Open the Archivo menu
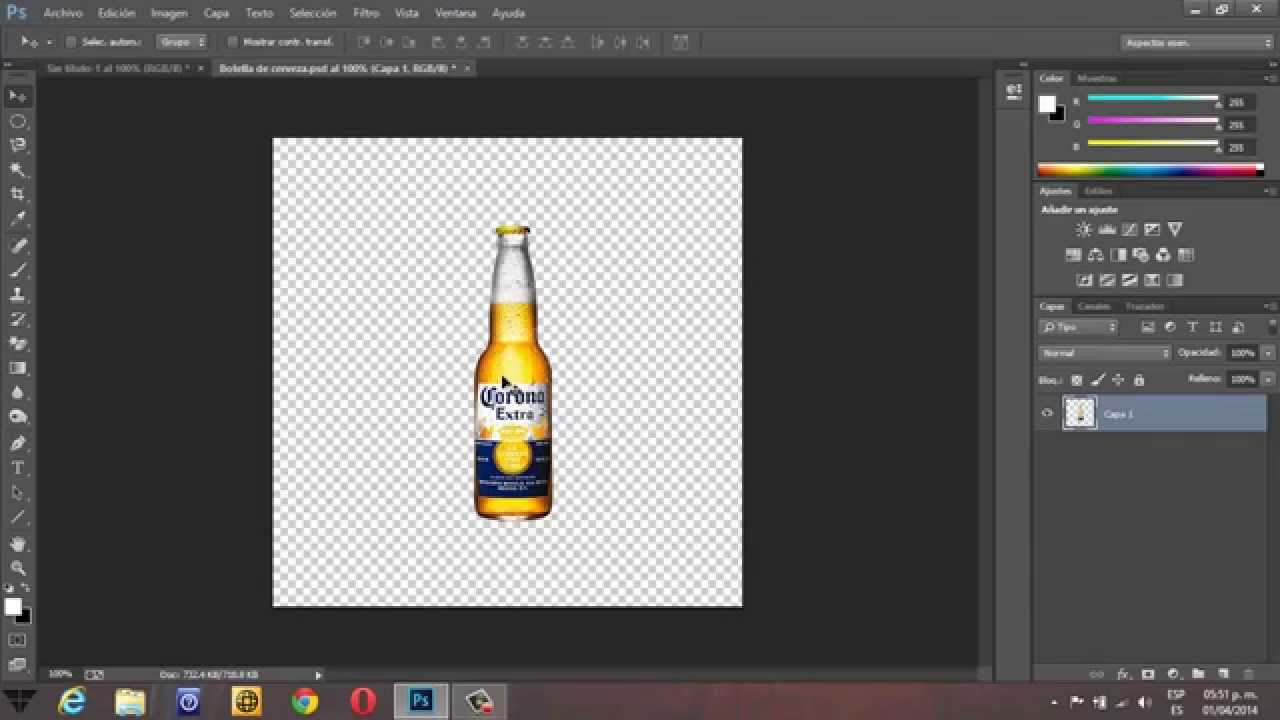 tap(63, 13)
